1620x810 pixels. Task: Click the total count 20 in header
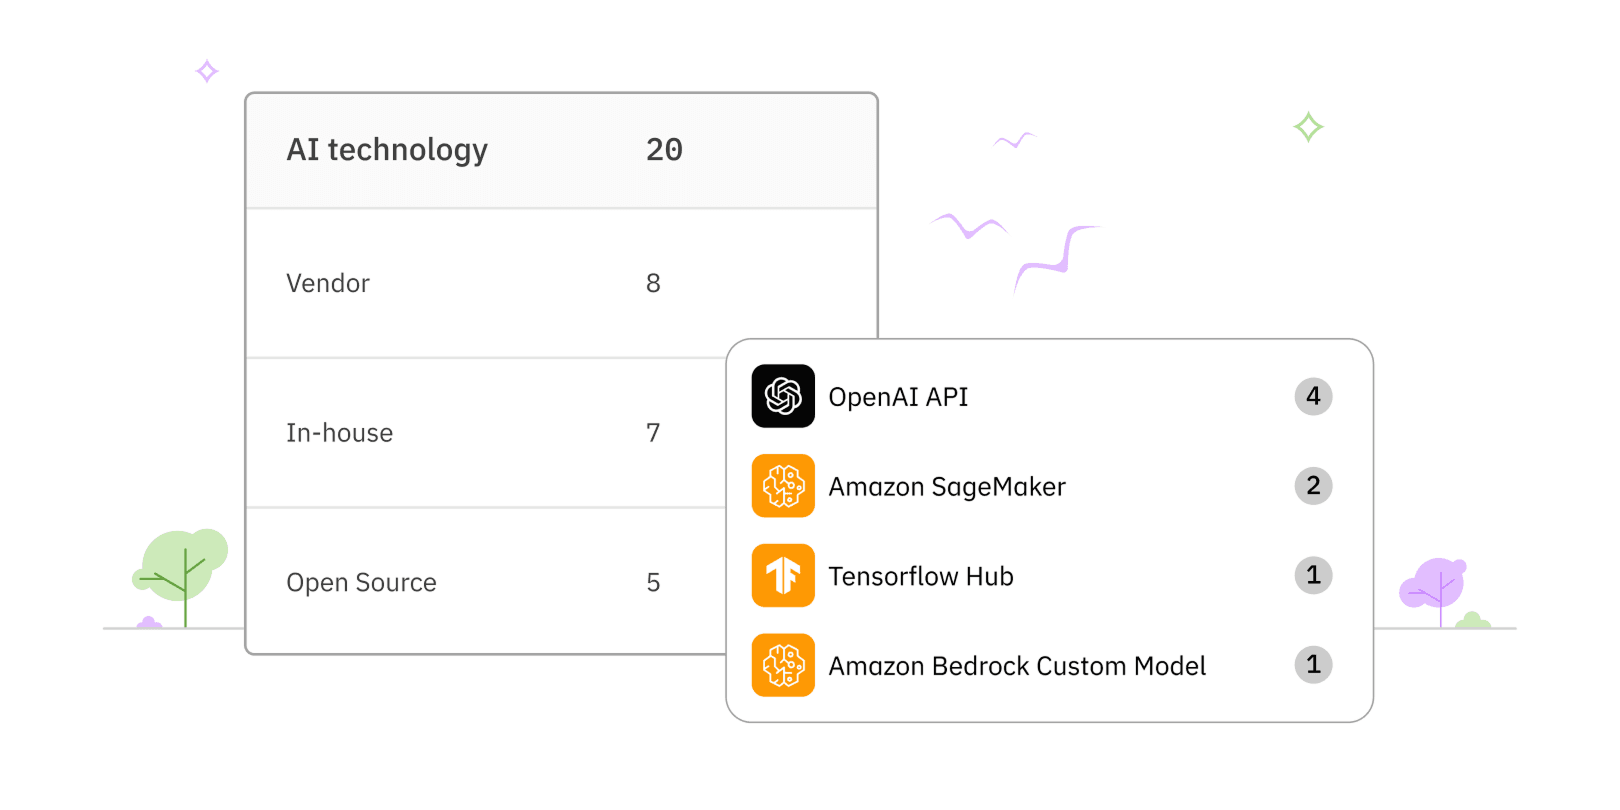click(x=664, y=150)
